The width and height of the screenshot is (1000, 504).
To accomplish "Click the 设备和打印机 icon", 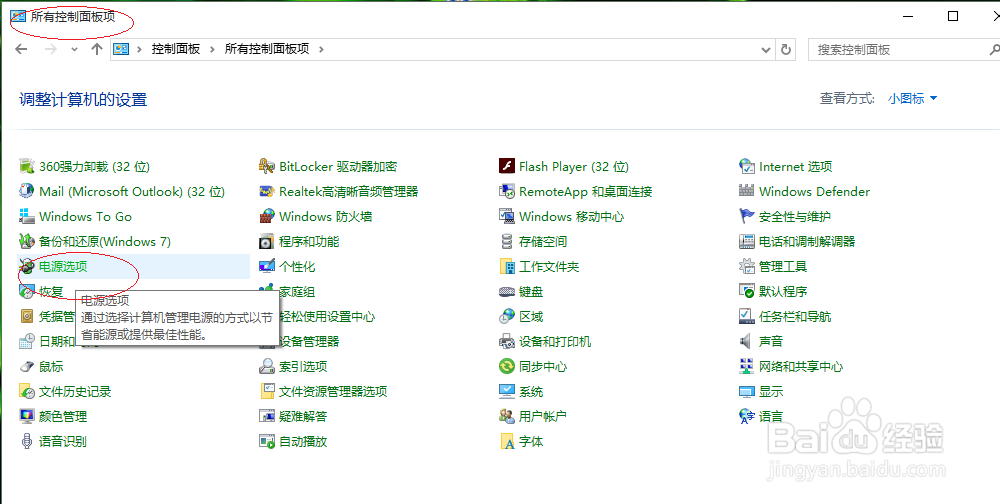I will tap(506, 341).
